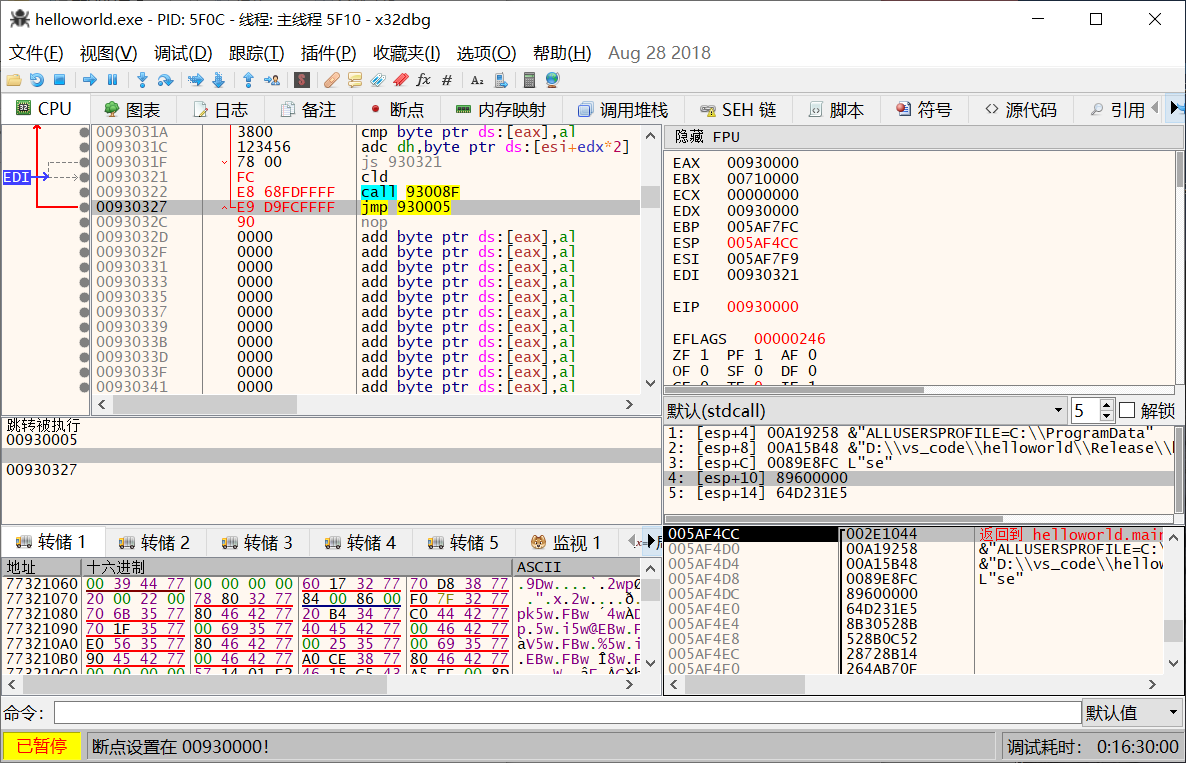Viewport: 1186px width, 763px height.
Task: Click the 地址 column header in dump
Action: [42, 567]
